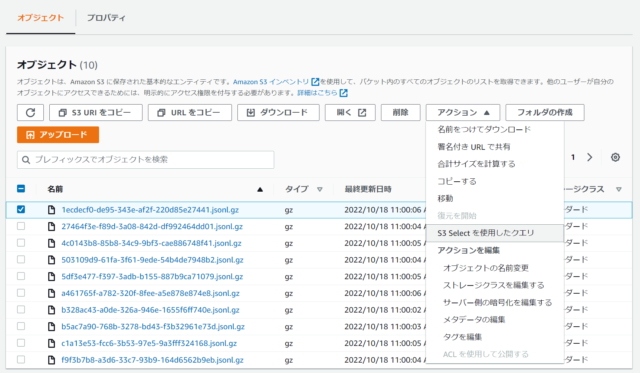Click file icon of a461765f object row
Screen dimensions: 640x373
pyautogui.click(x=51, y=293)
